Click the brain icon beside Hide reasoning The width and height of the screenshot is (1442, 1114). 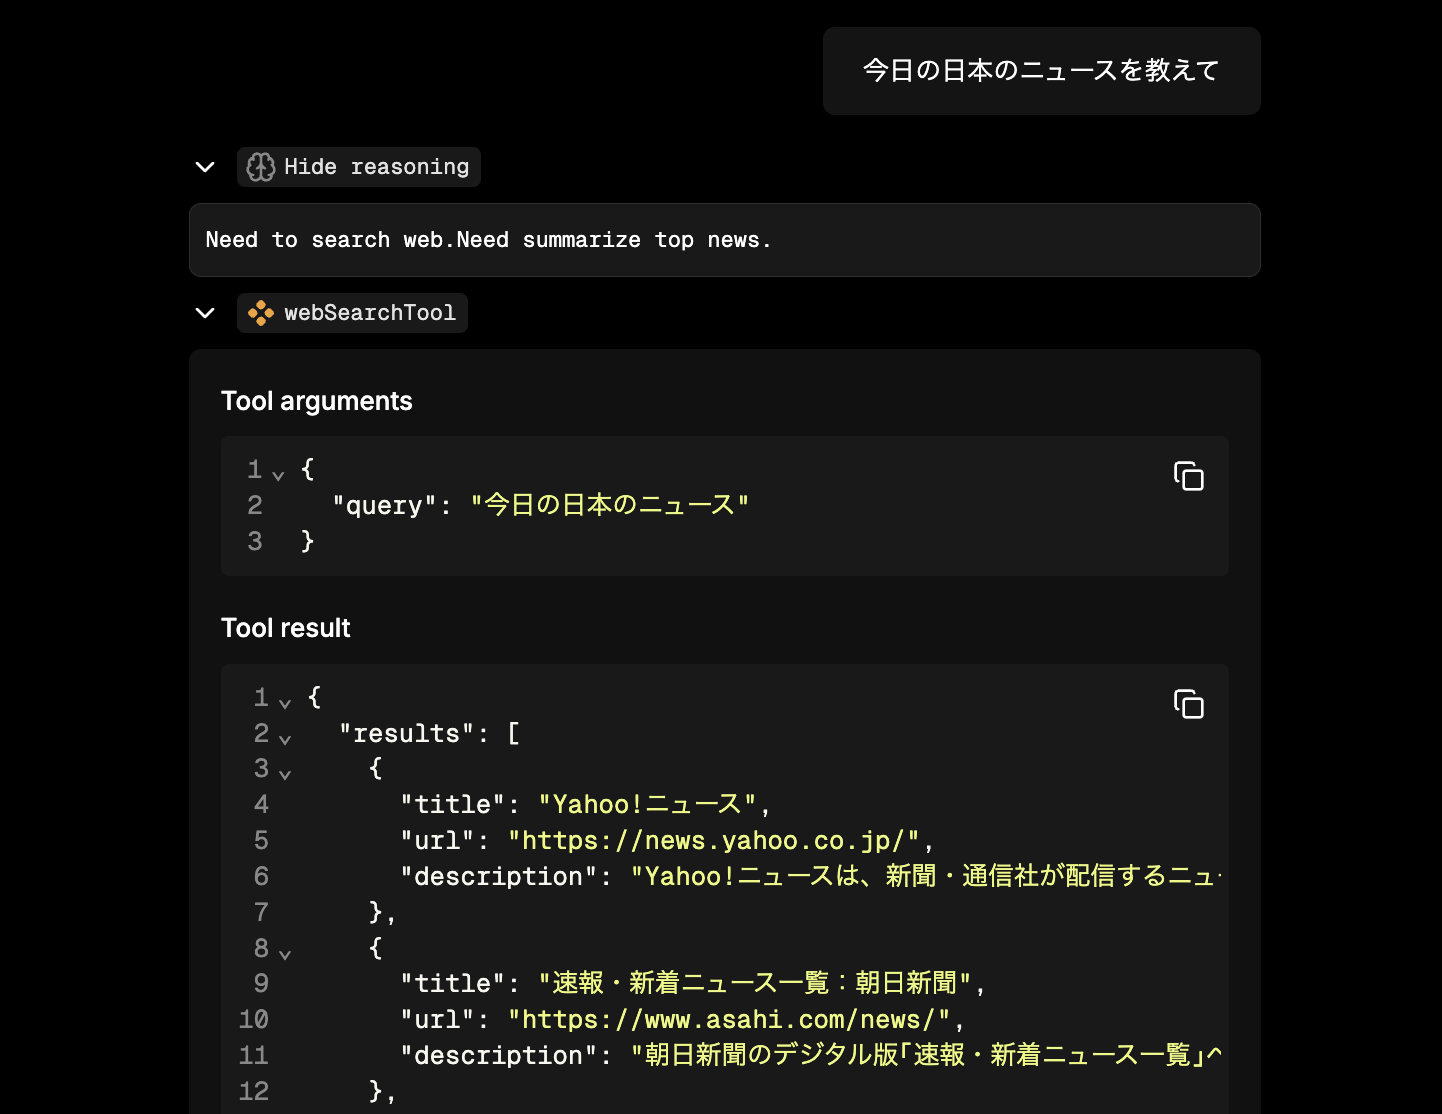pyautogui.click(x=261, y=166)
